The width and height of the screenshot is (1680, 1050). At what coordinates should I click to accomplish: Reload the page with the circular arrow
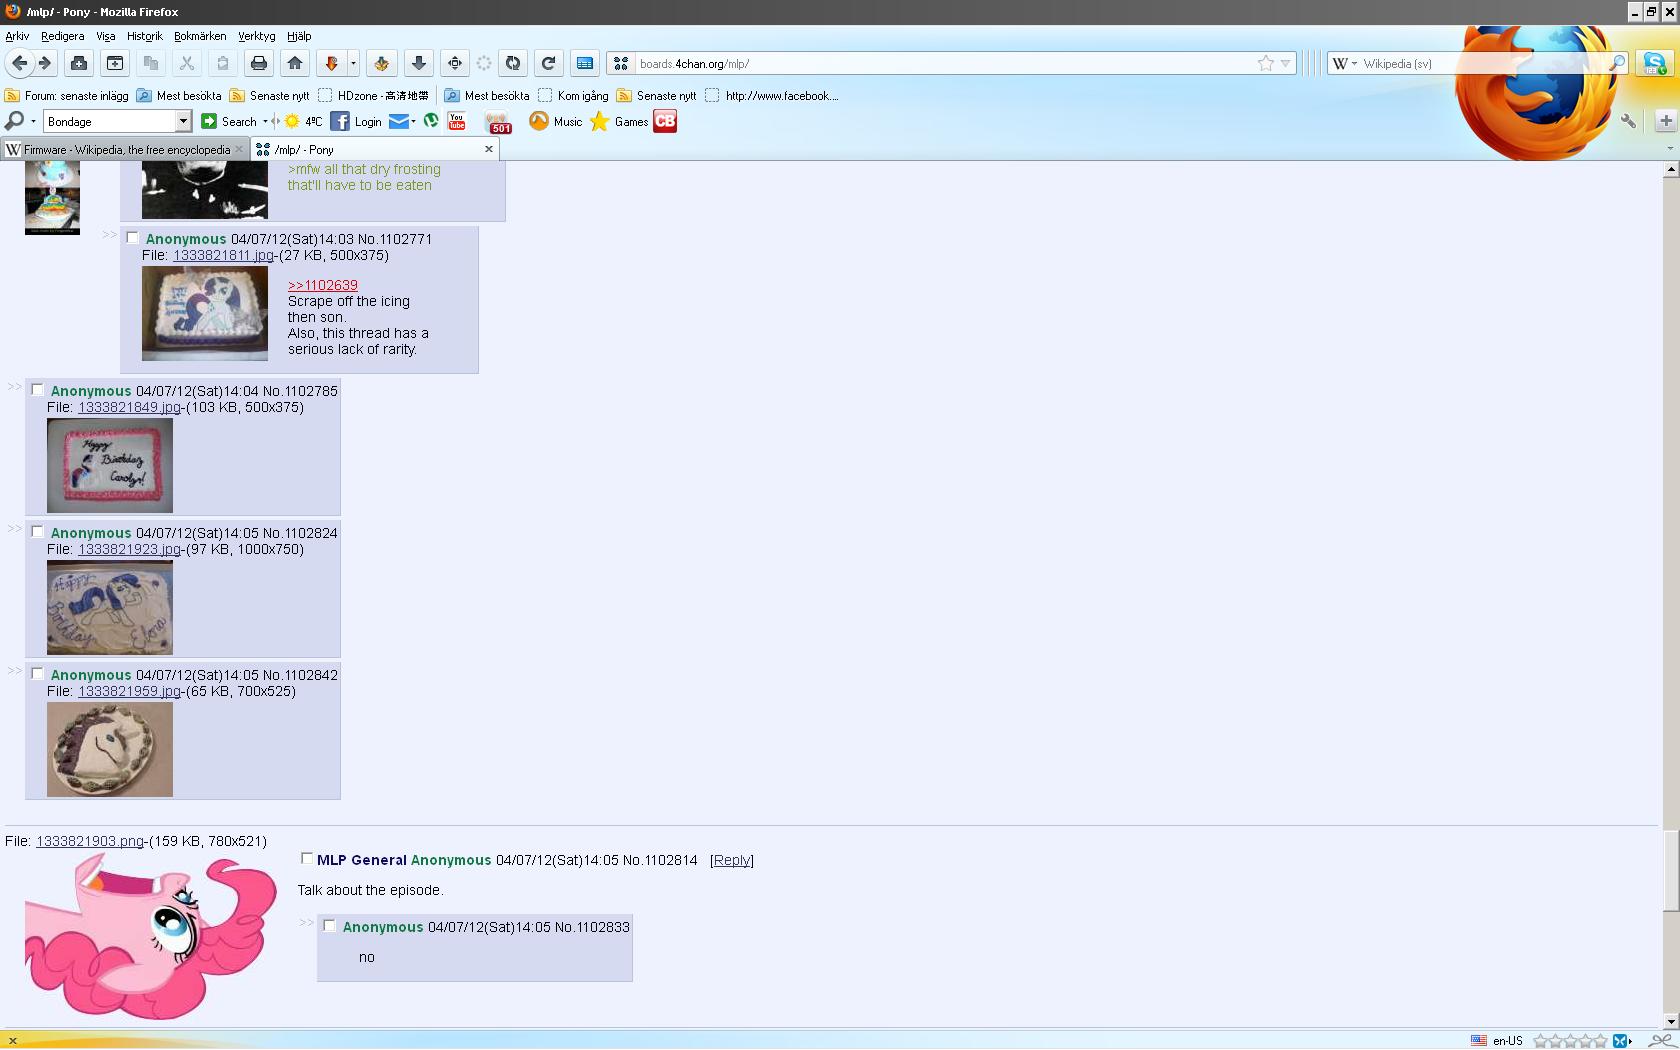[x=548, y=63]
